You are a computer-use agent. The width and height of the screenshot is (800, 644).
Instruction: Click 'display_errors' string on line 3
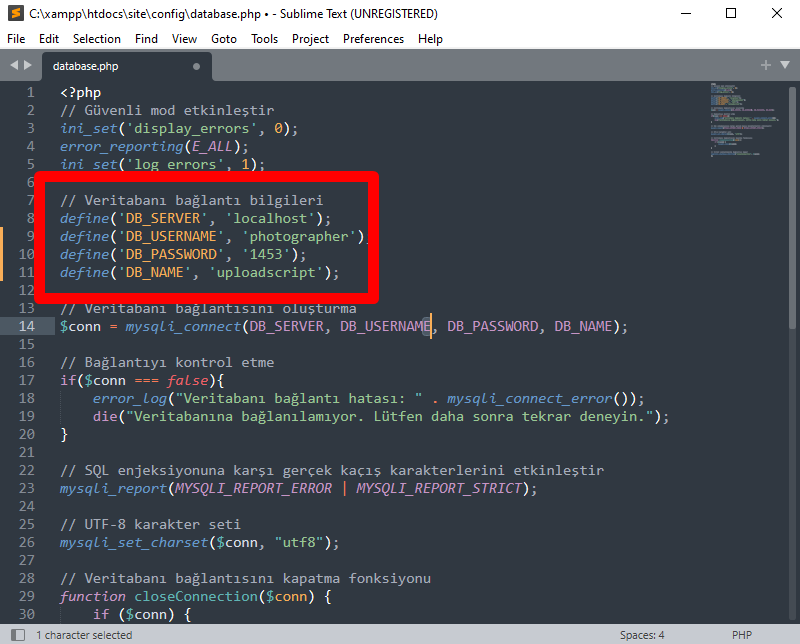point(191,128)
